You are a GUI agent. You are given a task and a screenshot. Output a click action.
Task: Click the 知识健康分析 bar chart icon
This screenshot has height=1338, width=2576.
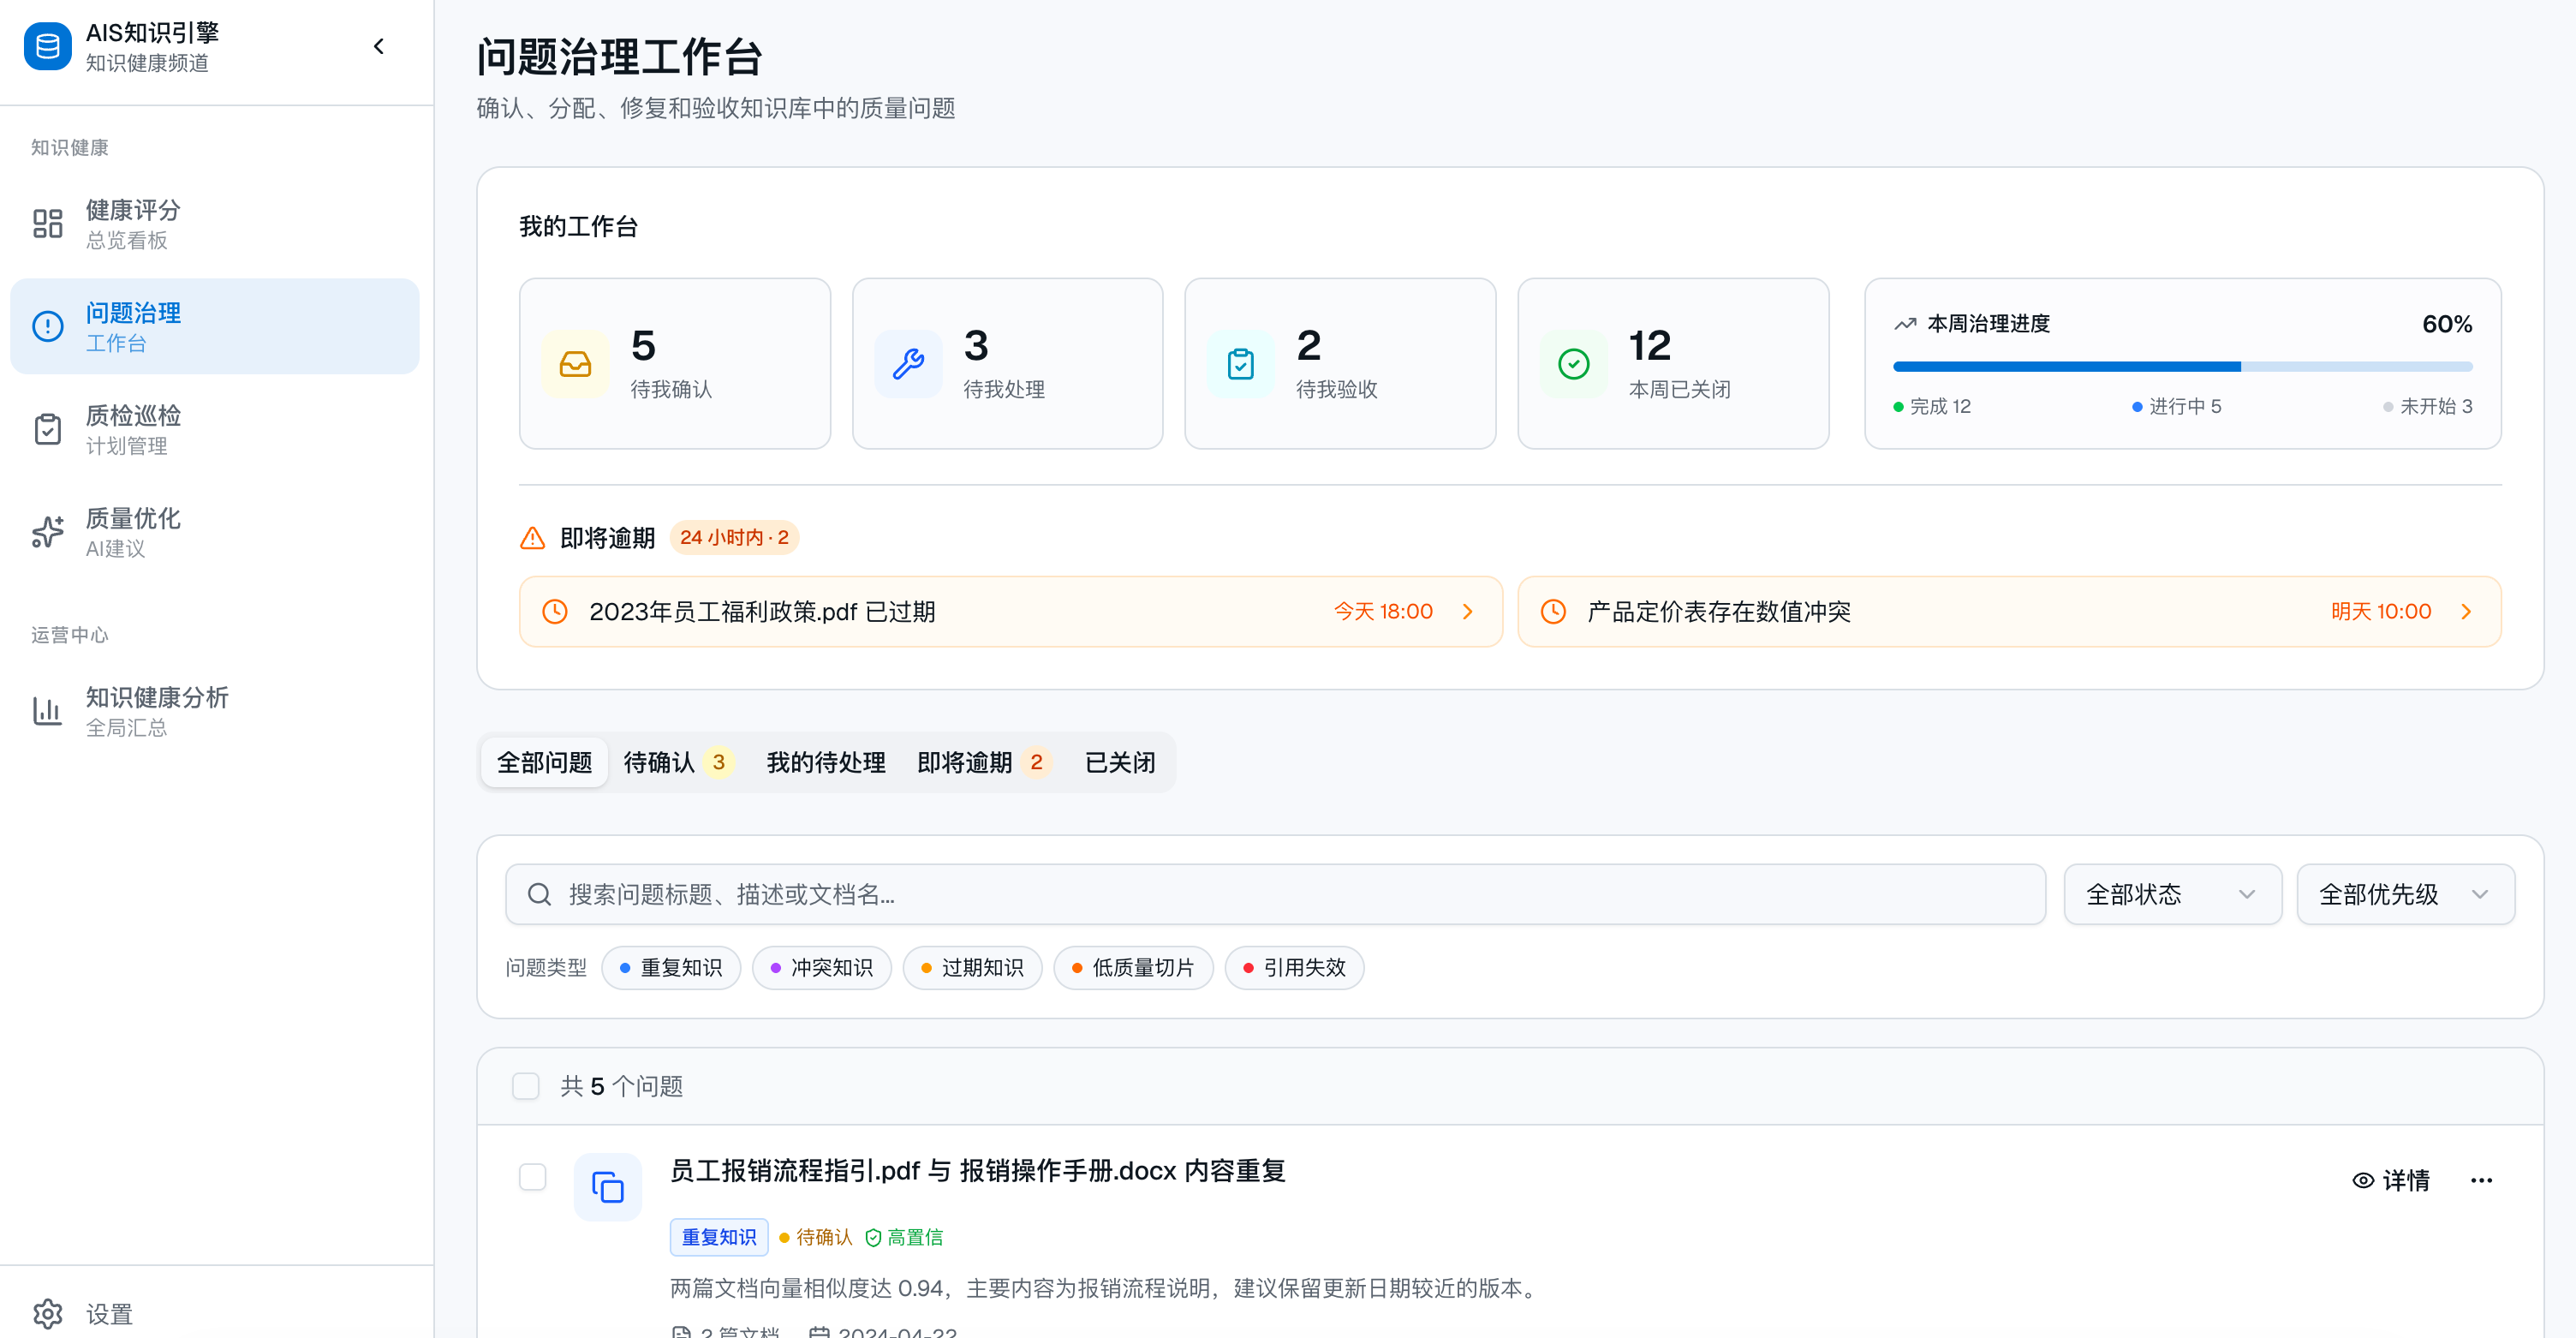(47, 711)
